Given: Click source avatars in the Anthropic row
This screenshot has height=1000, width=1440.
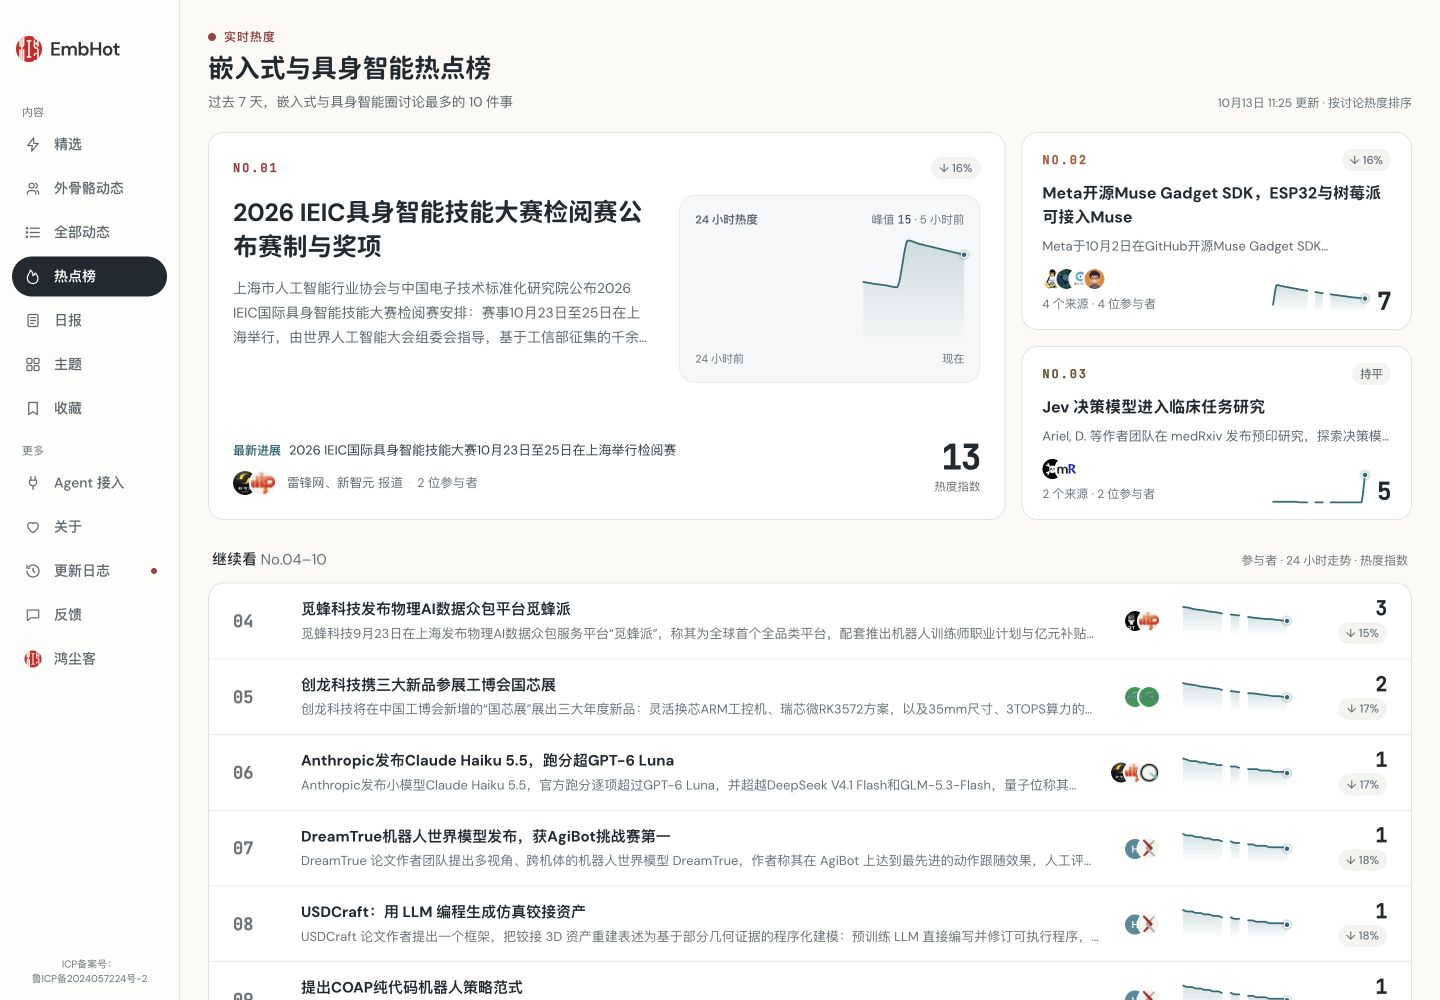Looking at the screenshot, I should click(x=1135, y=773).
